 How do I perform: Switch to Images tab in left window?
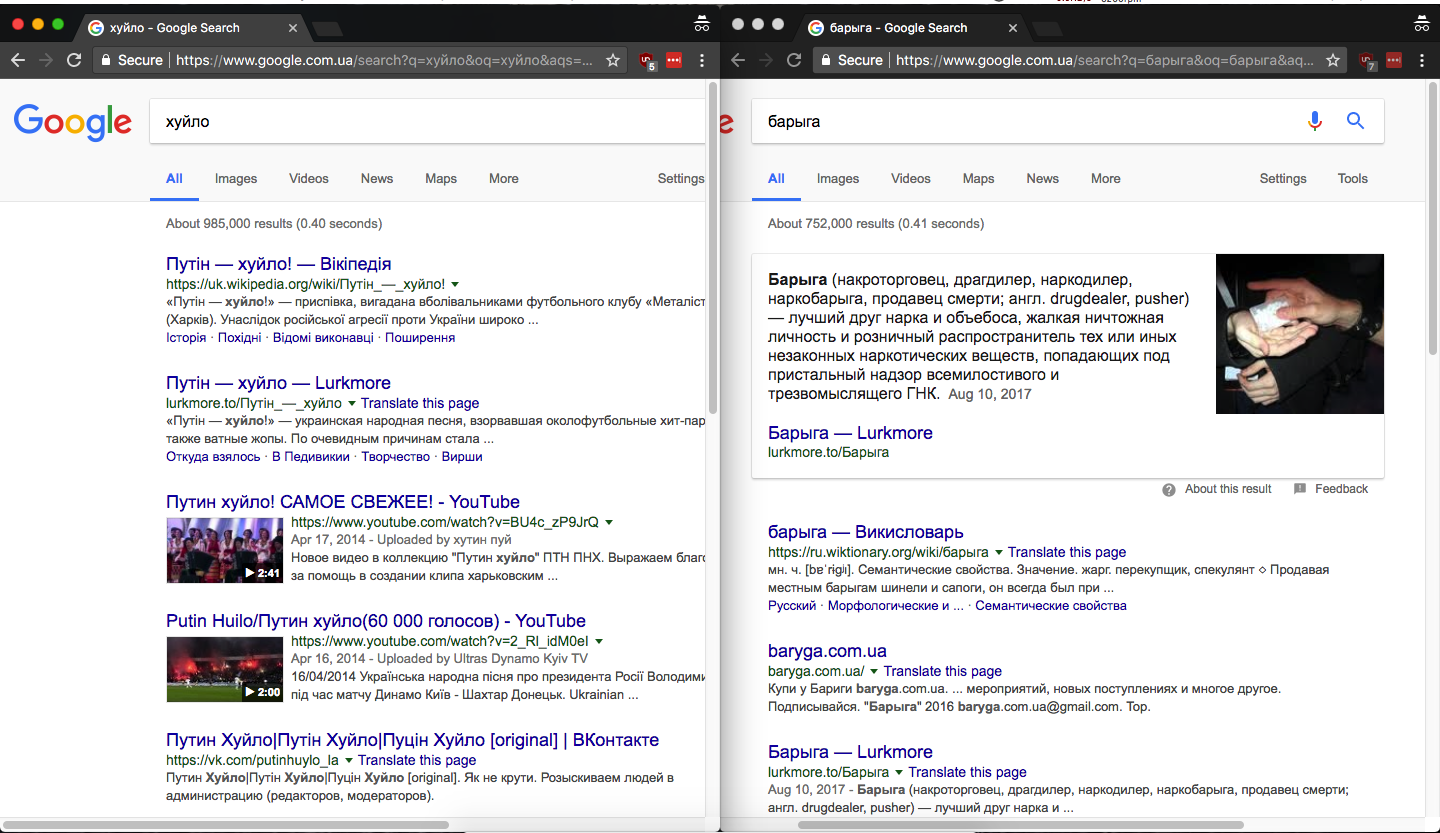(x=236, y=179)
